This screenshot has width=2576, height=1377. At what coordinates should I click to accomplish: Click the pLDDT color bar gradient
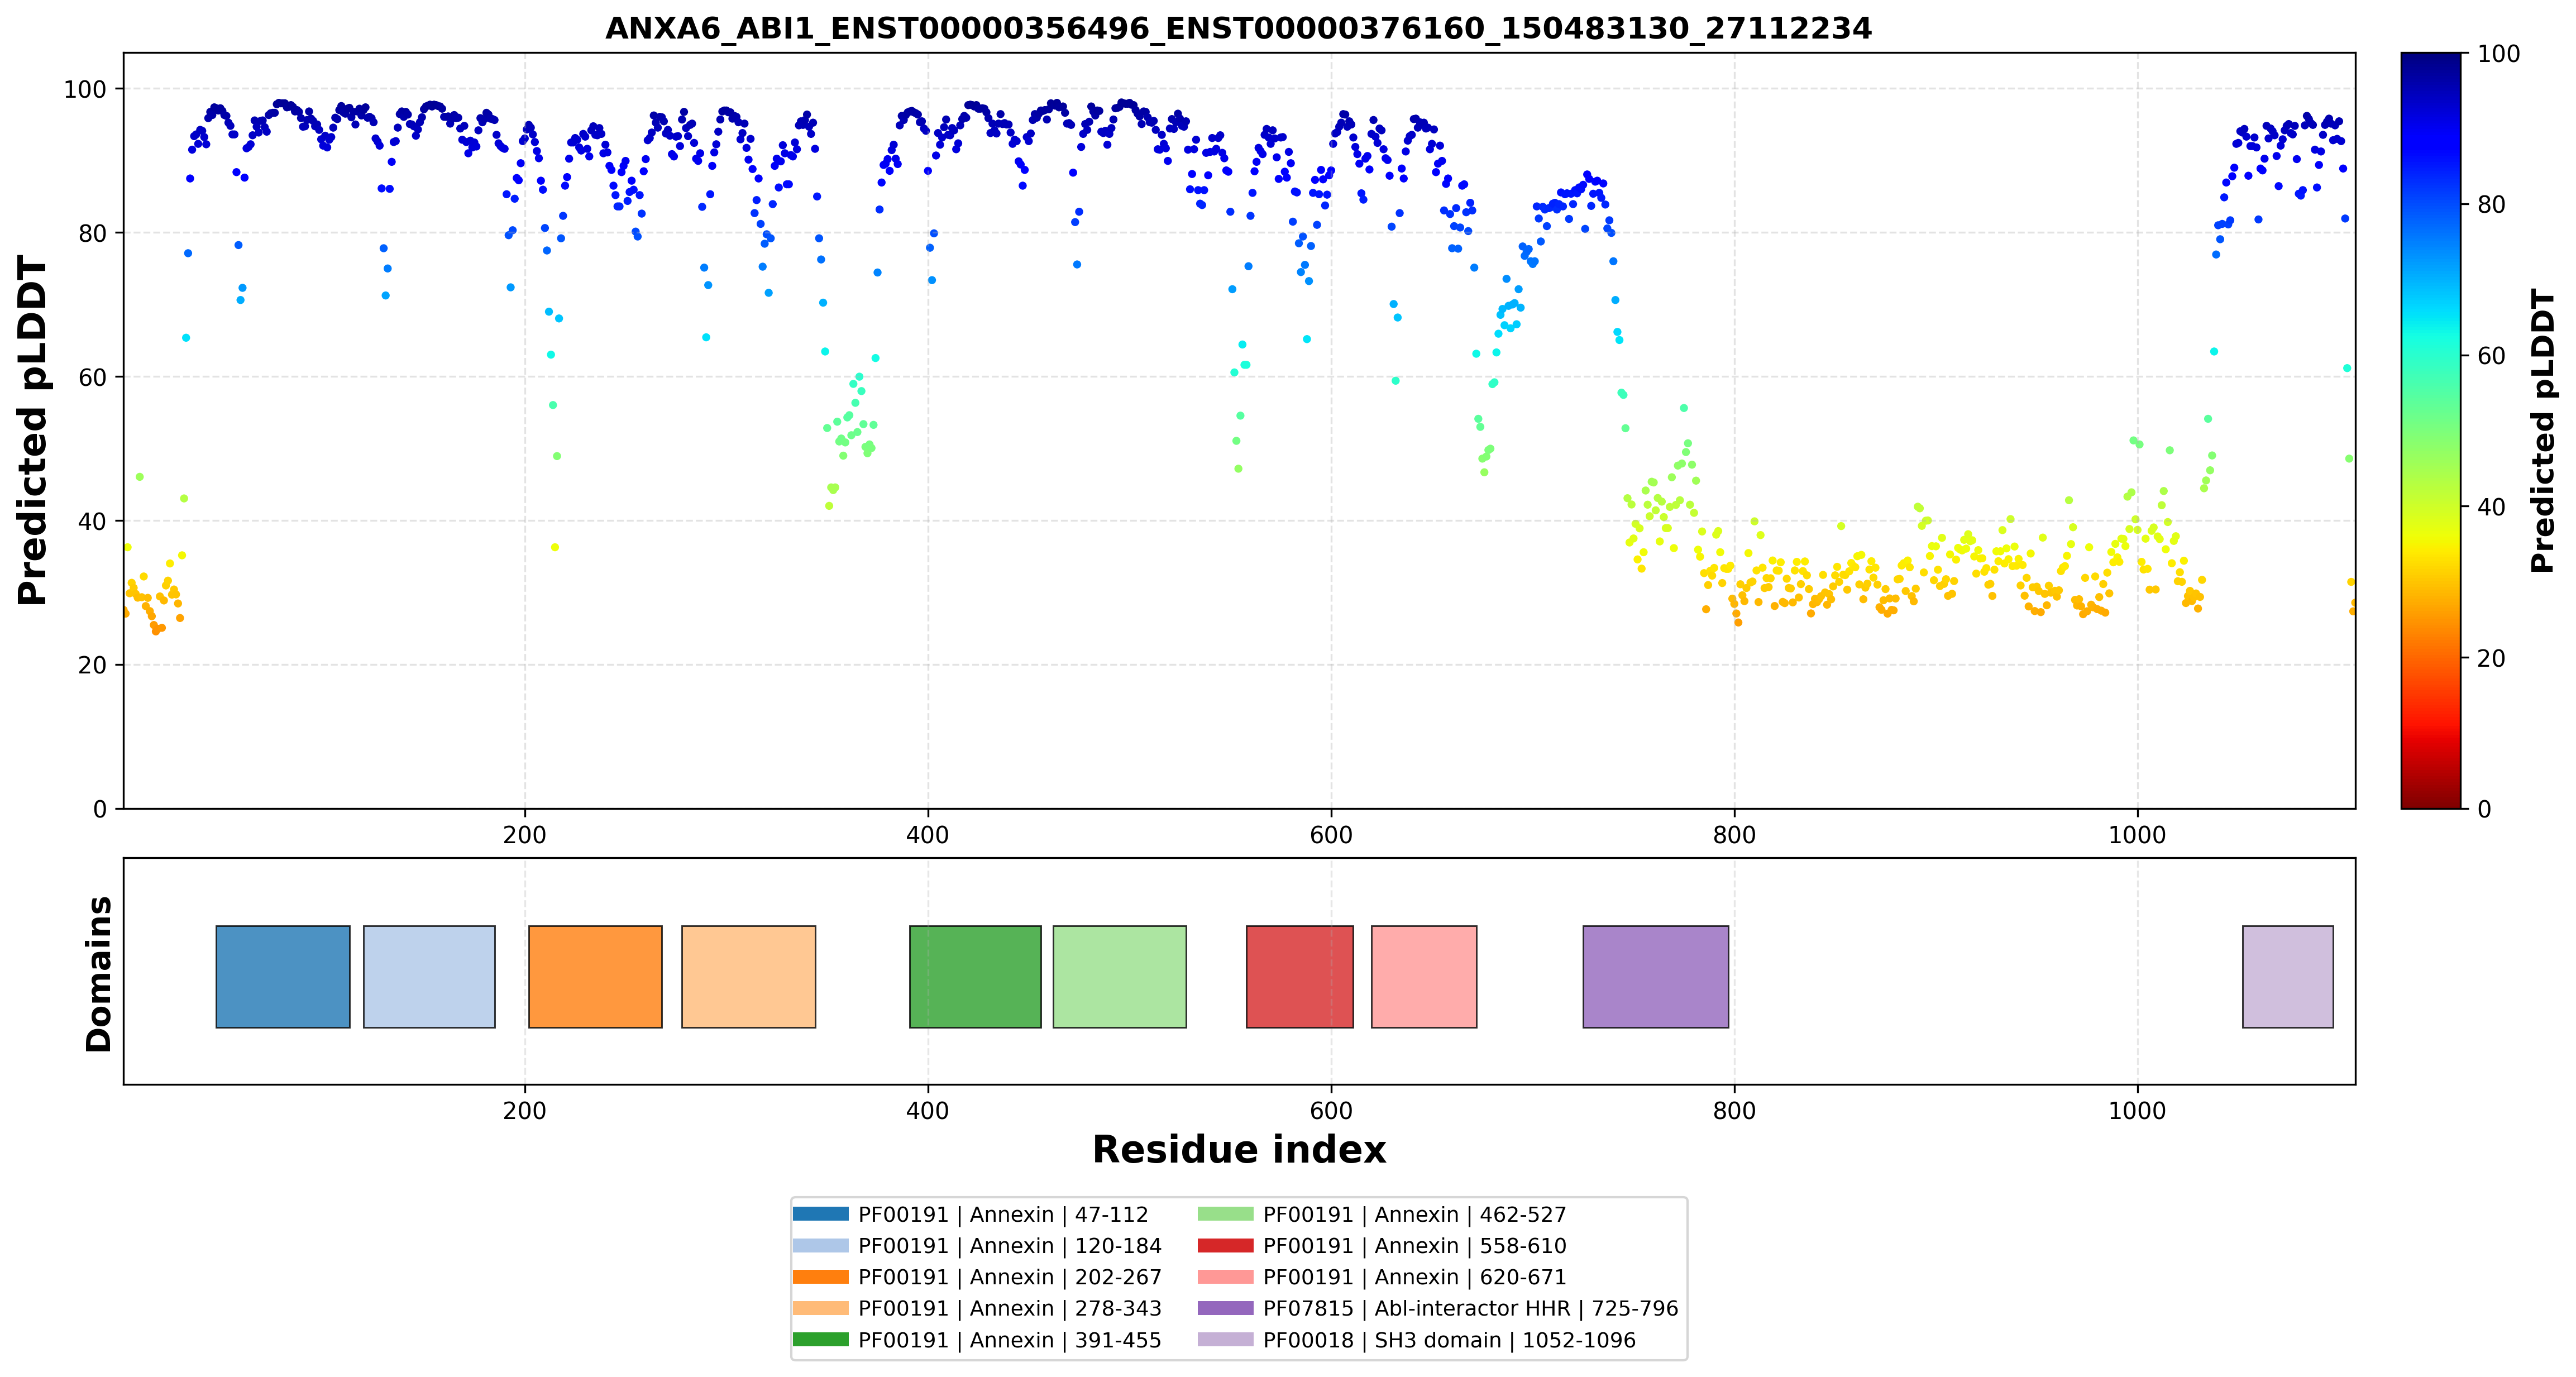(x=2430, y=430)
